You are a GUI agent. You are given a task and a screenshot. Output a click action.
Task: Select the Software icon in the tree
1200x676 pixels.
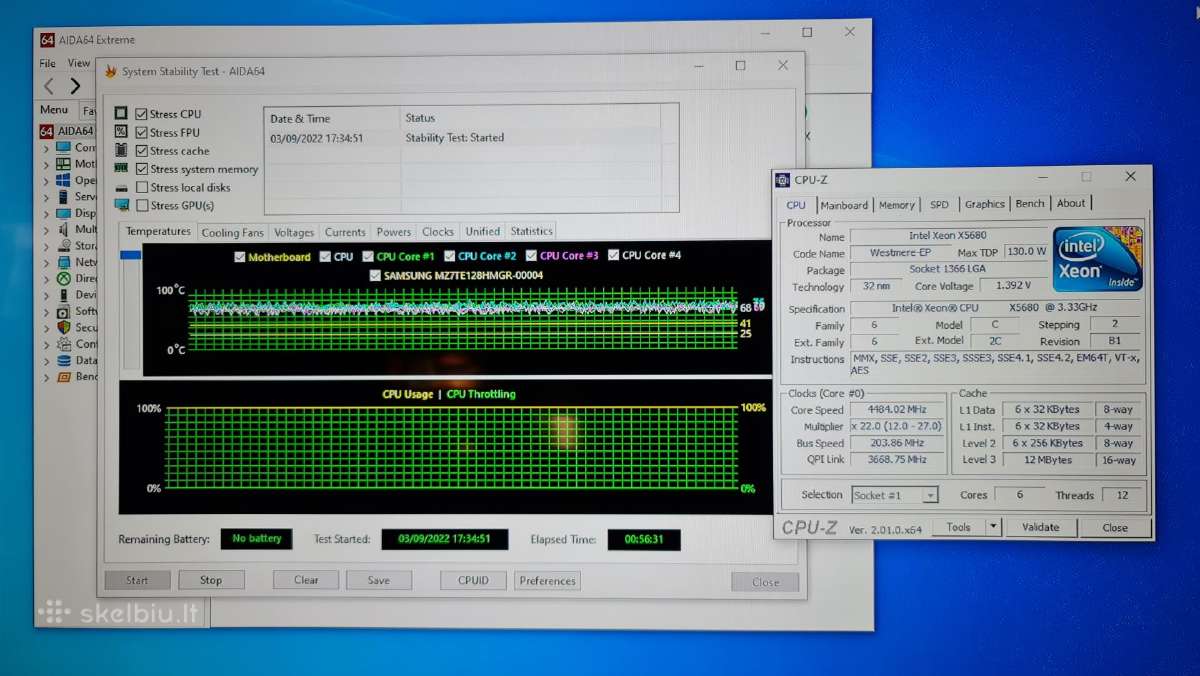coord(63,311)
